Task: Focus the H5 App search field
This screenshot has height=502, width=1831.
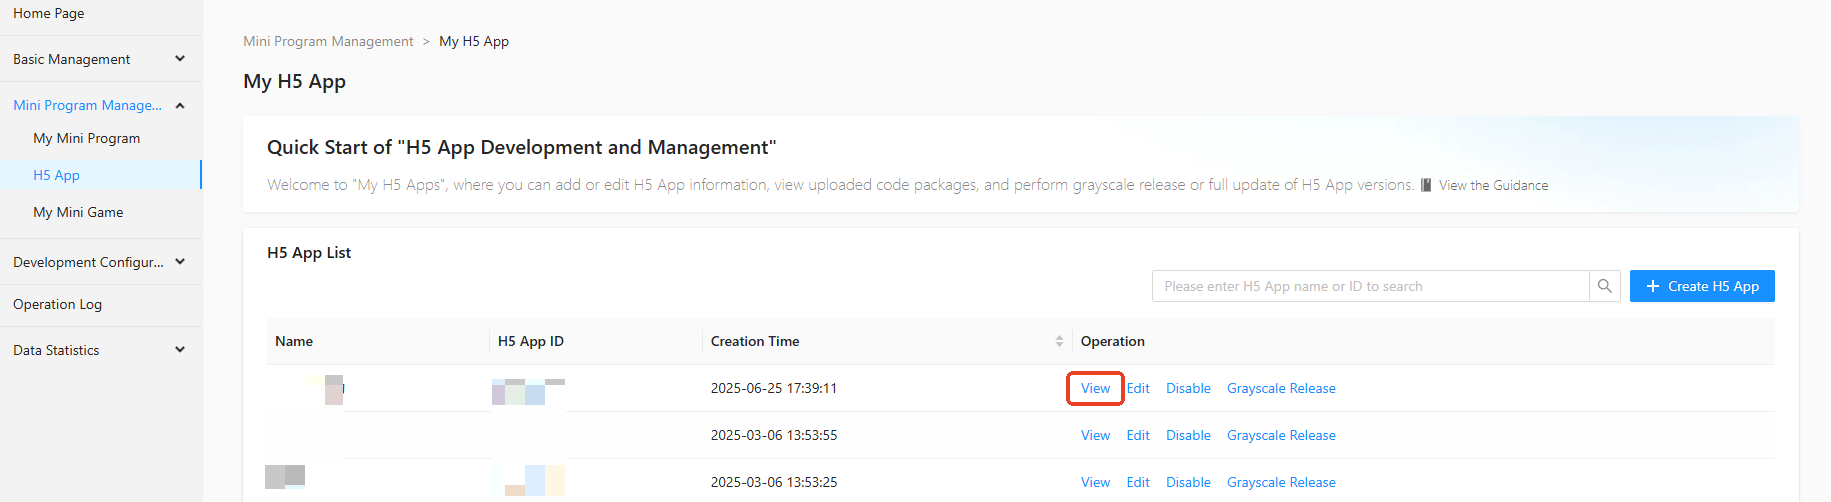Action: coord(1370,286)
